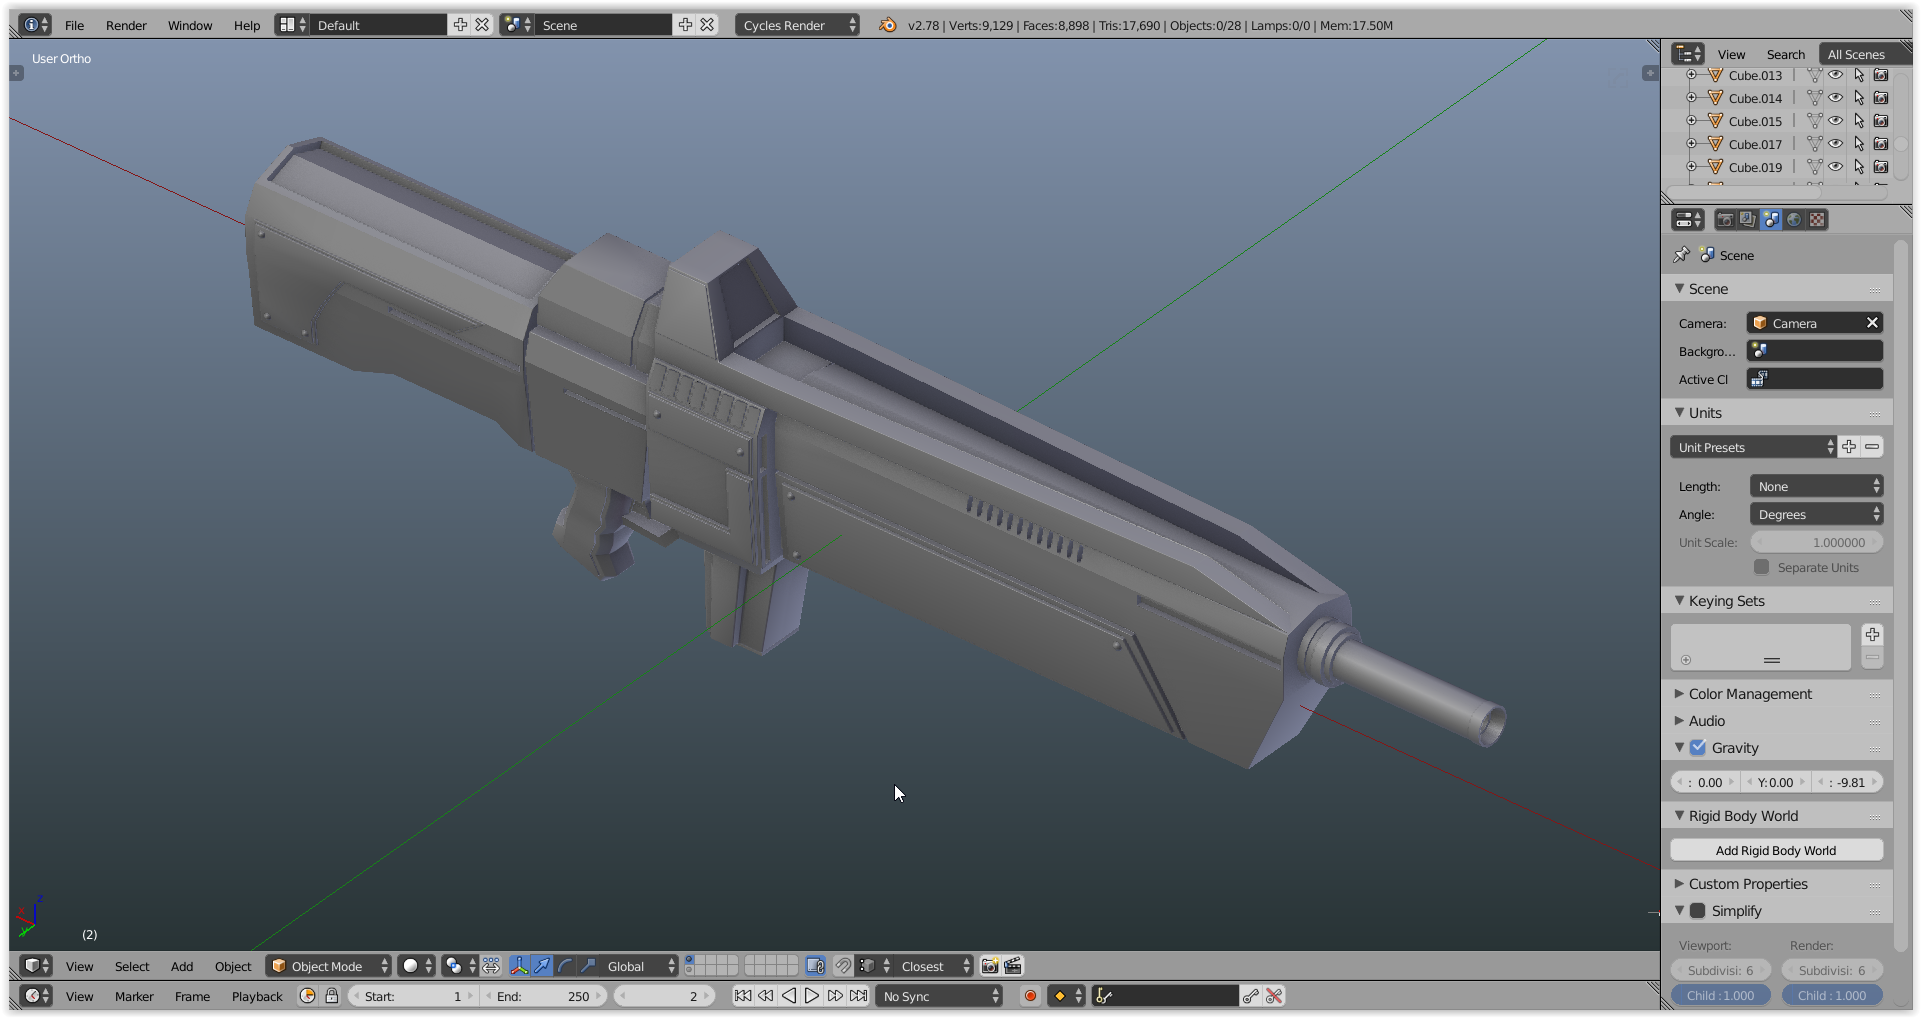The image size is (1921, 1018).
Task: Toggle the Gravity checkbox
Action: 1698,748
